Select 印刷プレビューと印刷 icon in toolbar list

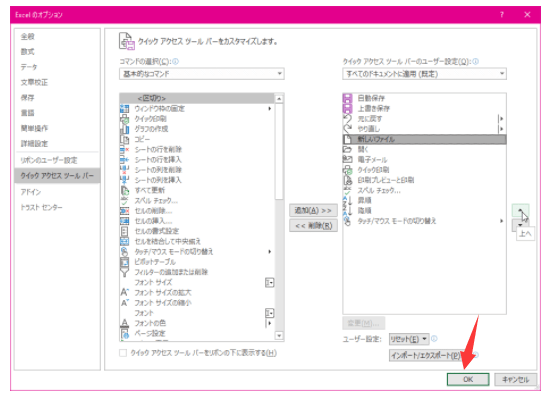[347, 180]
